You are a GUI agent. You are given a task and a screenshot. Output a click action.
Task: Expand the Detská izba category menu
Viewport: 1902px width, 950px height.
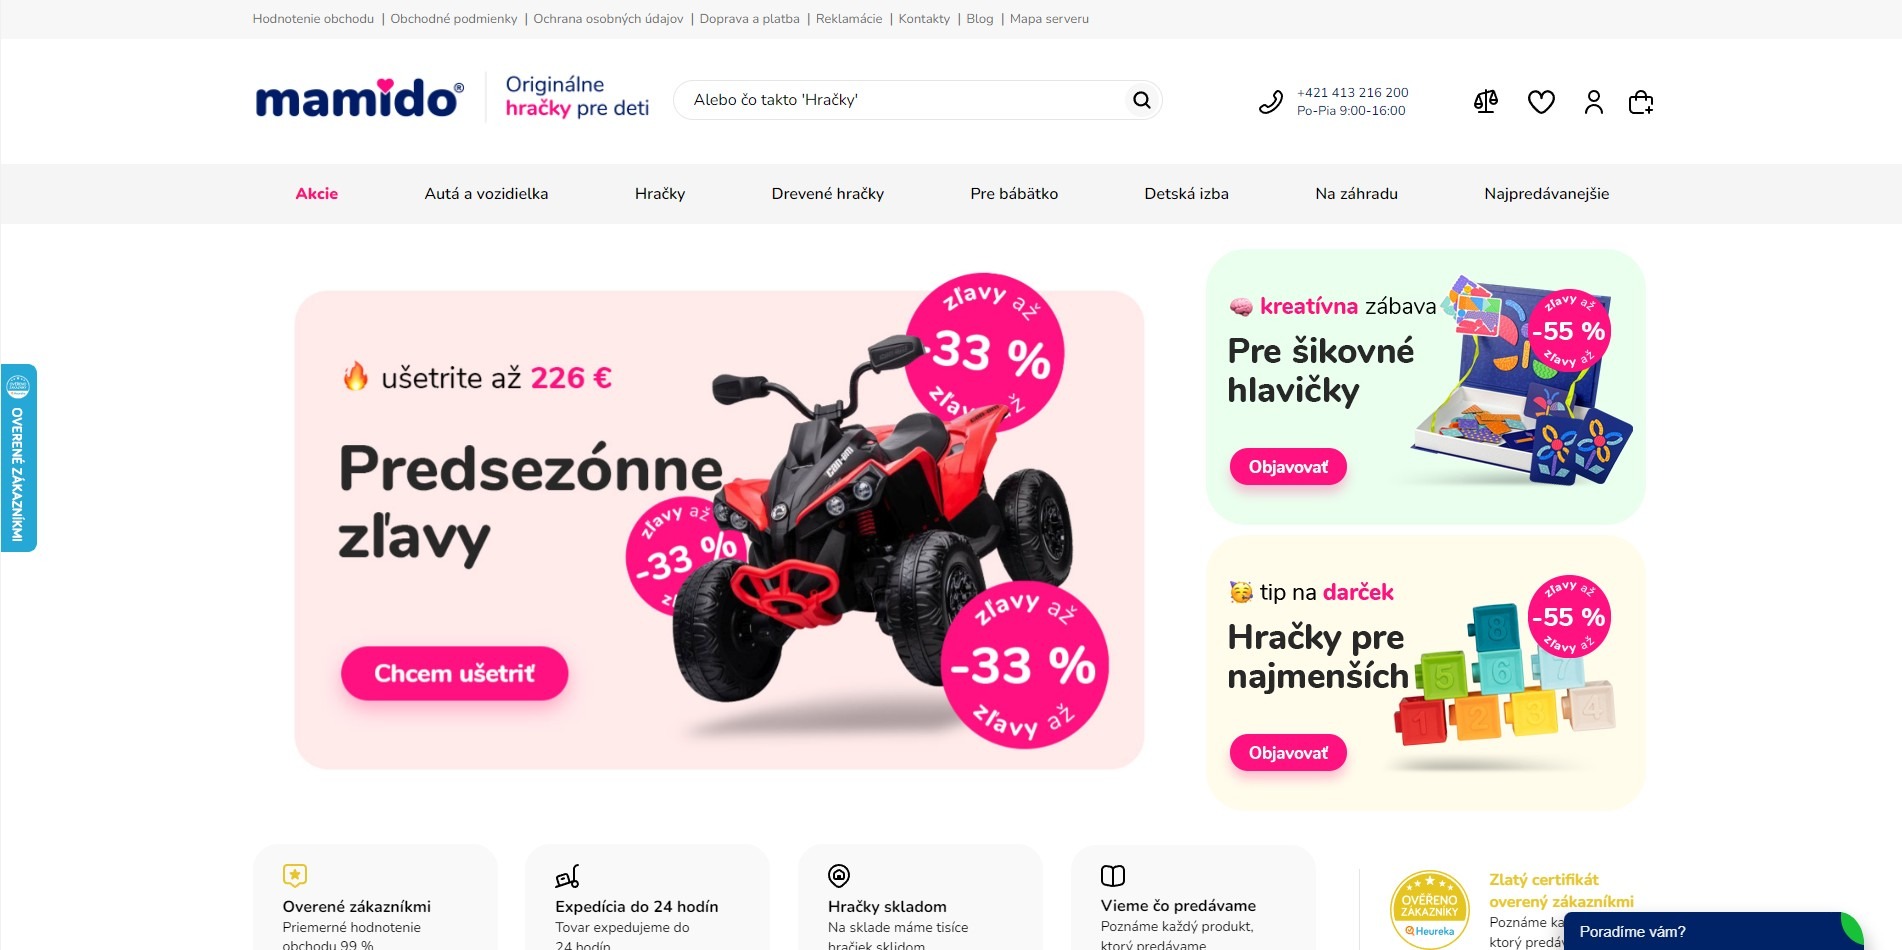point(1186,194)
